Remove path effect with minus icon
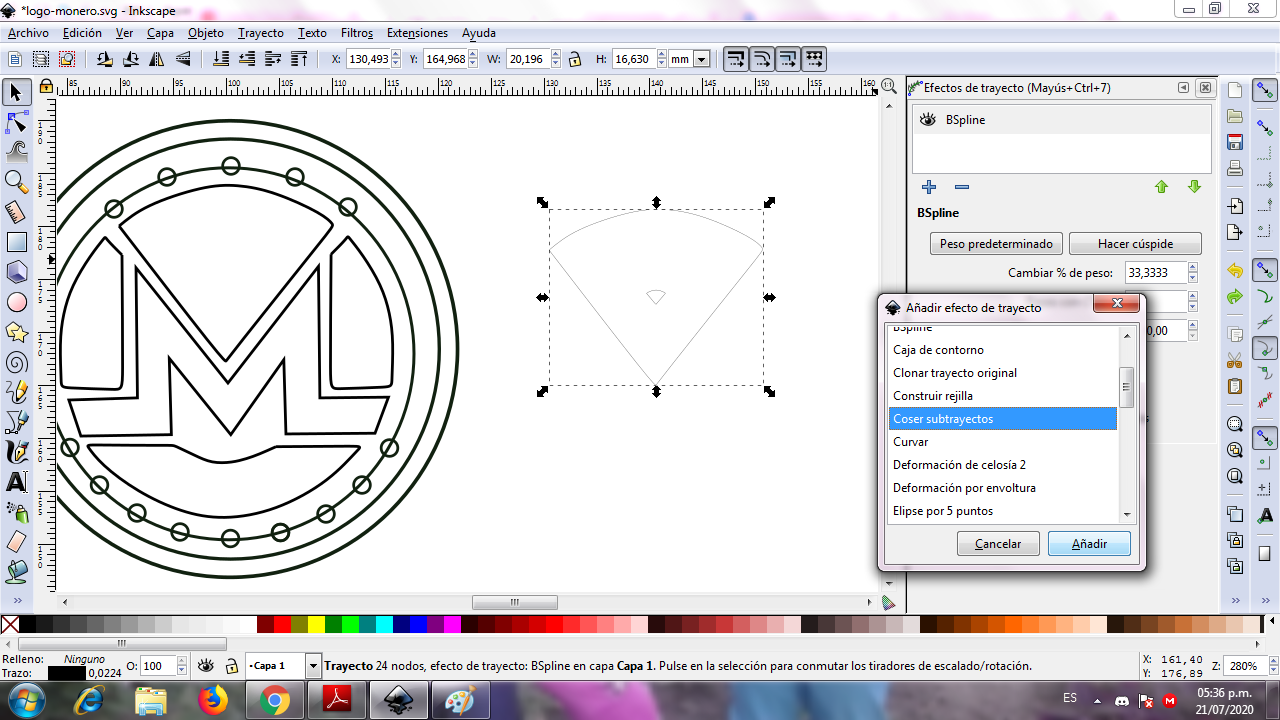Viewport: 1280px width, 720px height. click(x=962, y=187)
